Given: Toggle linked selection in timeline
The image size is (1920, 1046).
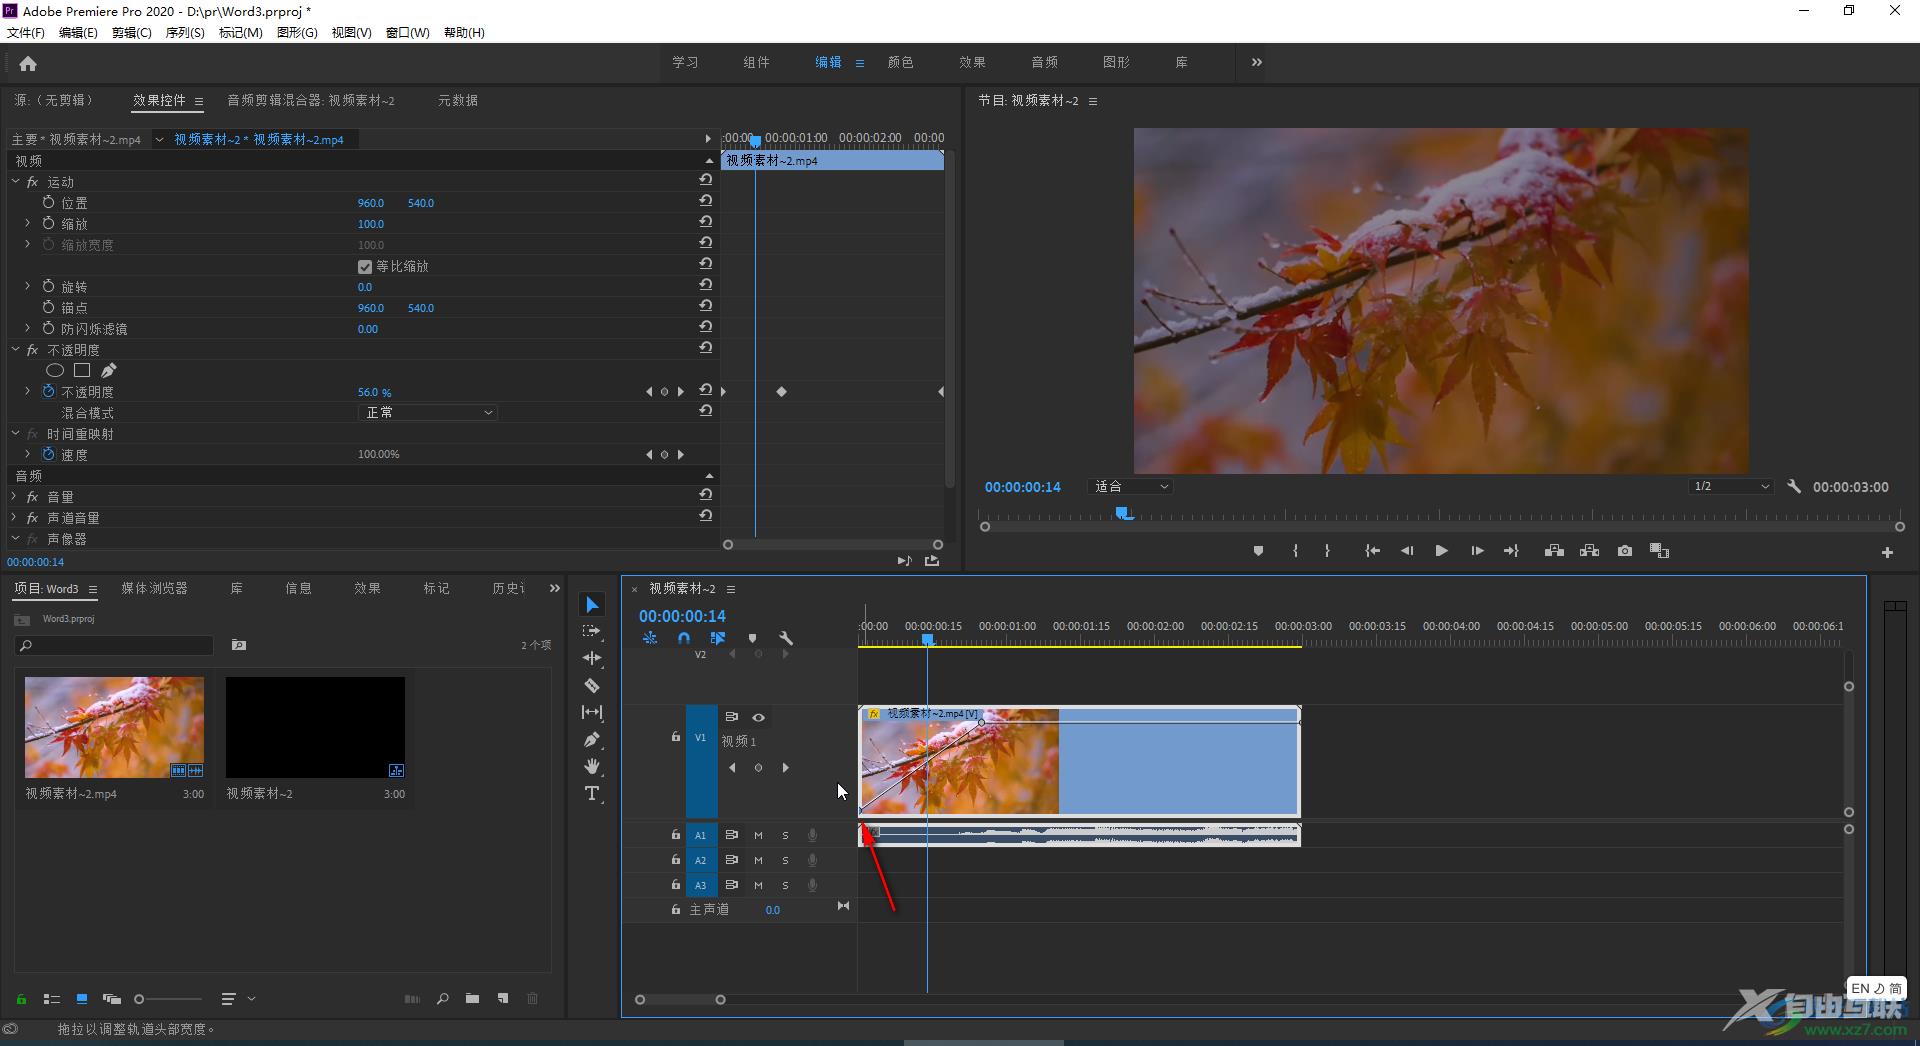Looking at the screenshot, I should 718,638.
